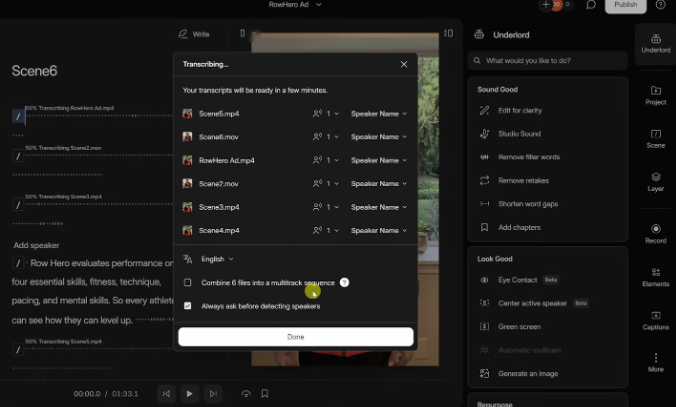Open Speaker Name dropdown for Scene4.mp4

(379, 231)
